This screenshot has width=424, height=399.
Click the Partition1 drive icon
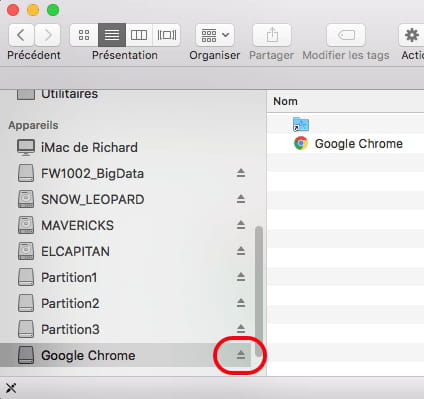26,277
